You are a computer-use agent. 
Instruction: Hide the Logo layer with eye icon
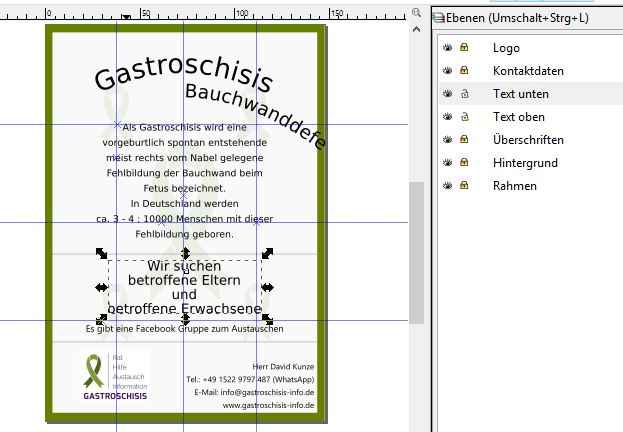[448, 48]
